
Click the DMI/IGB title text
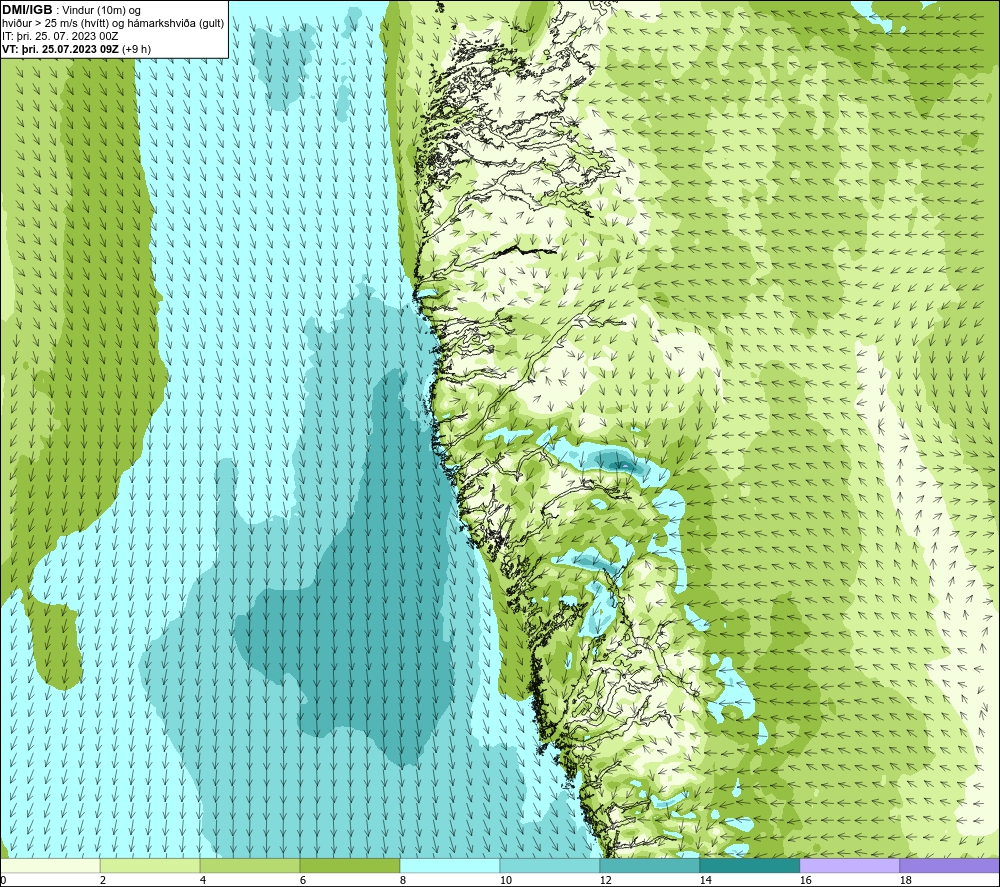[x=27, y=10]
